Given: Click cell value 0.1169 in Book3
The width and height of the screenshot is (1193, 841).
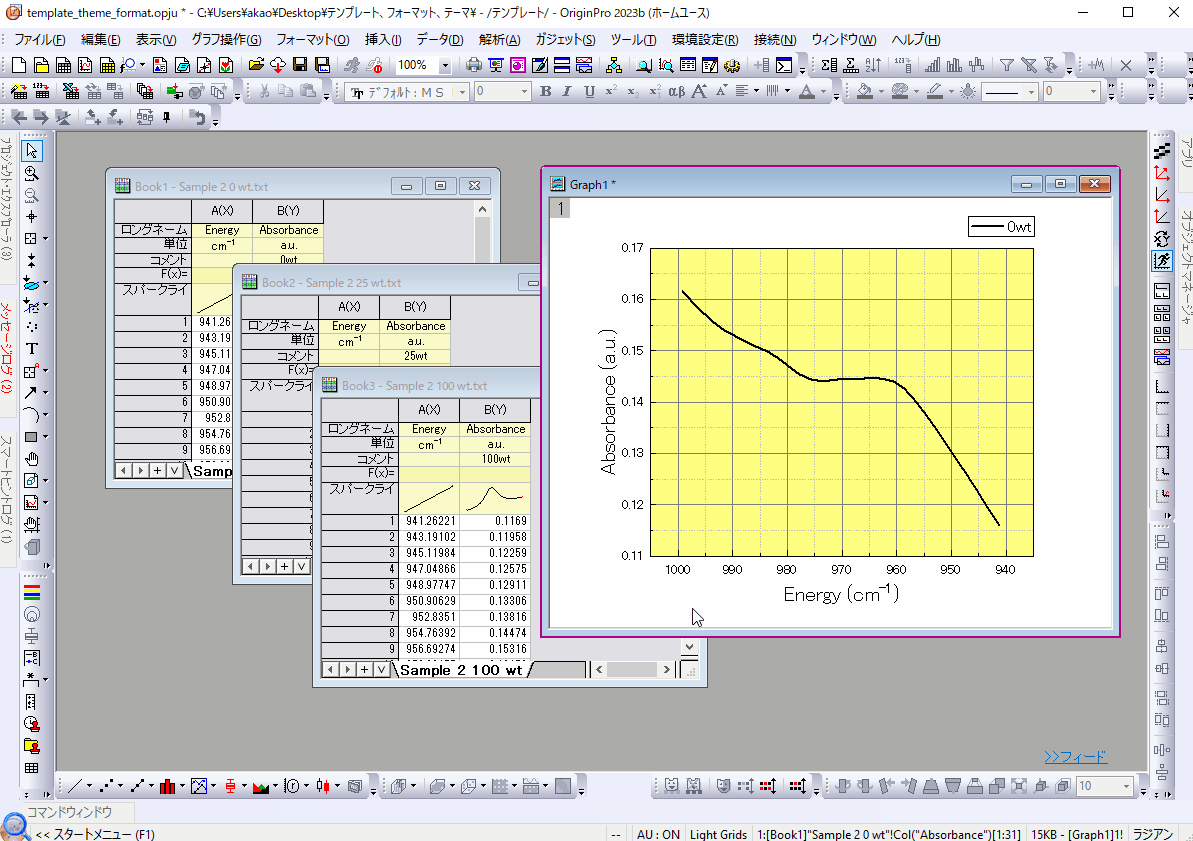Looking at the screenshot, I should [x=495, y=521].
